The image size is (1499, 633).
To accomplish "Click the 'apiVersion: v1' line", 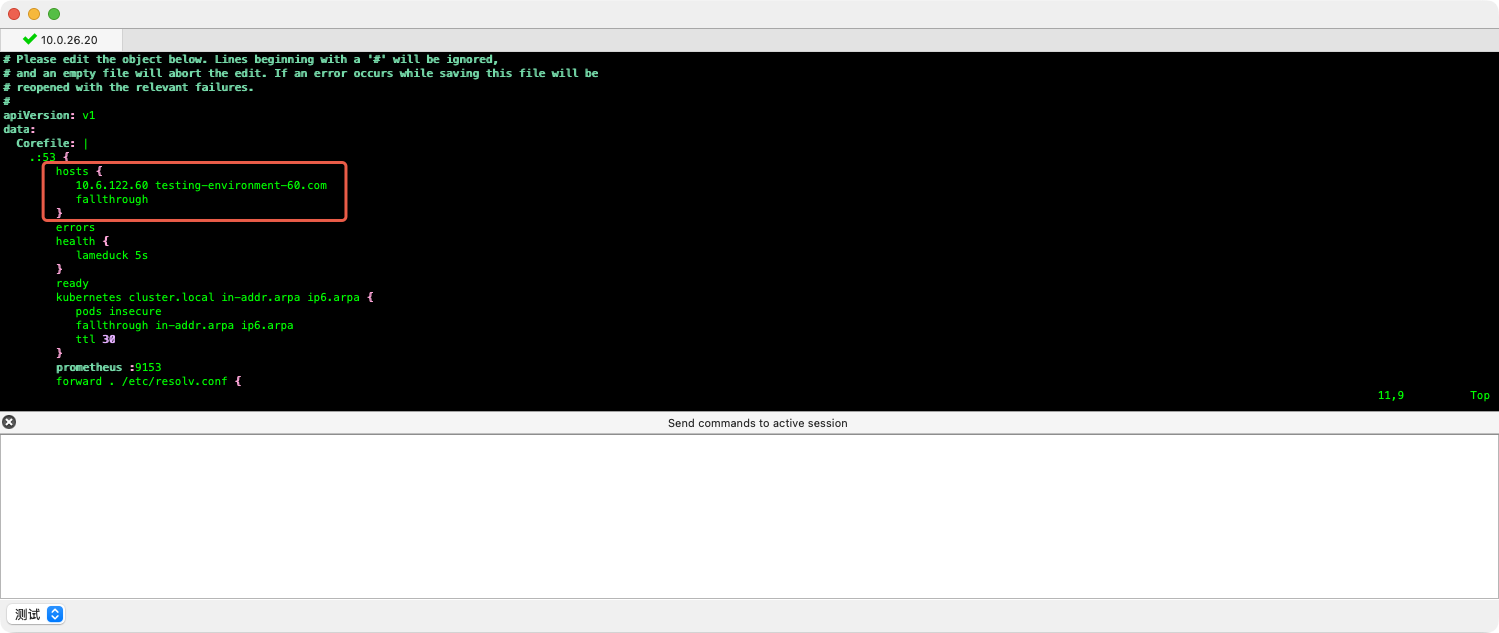I will pyautogui.click(x=49, y=115).
